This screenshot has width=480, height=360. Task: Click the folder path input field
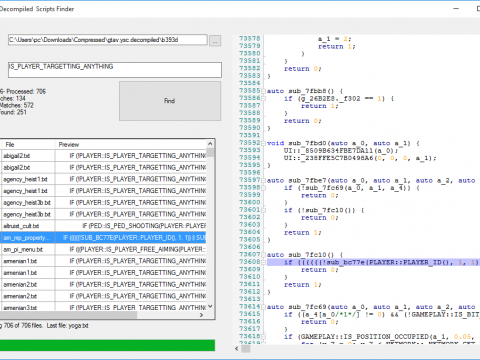[107, 40]
